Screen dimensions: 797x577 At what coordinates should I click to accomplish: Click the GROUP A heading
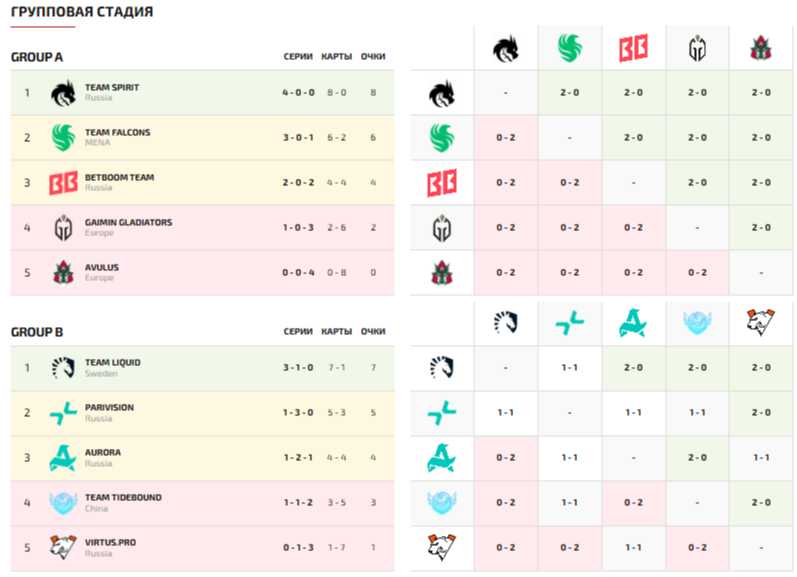tap(37, 57)
